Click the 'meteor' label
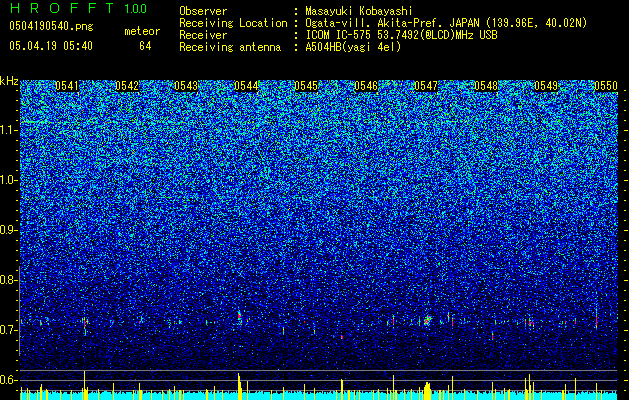Viewport: 629px width, 400px height. [x=142, y=31]
